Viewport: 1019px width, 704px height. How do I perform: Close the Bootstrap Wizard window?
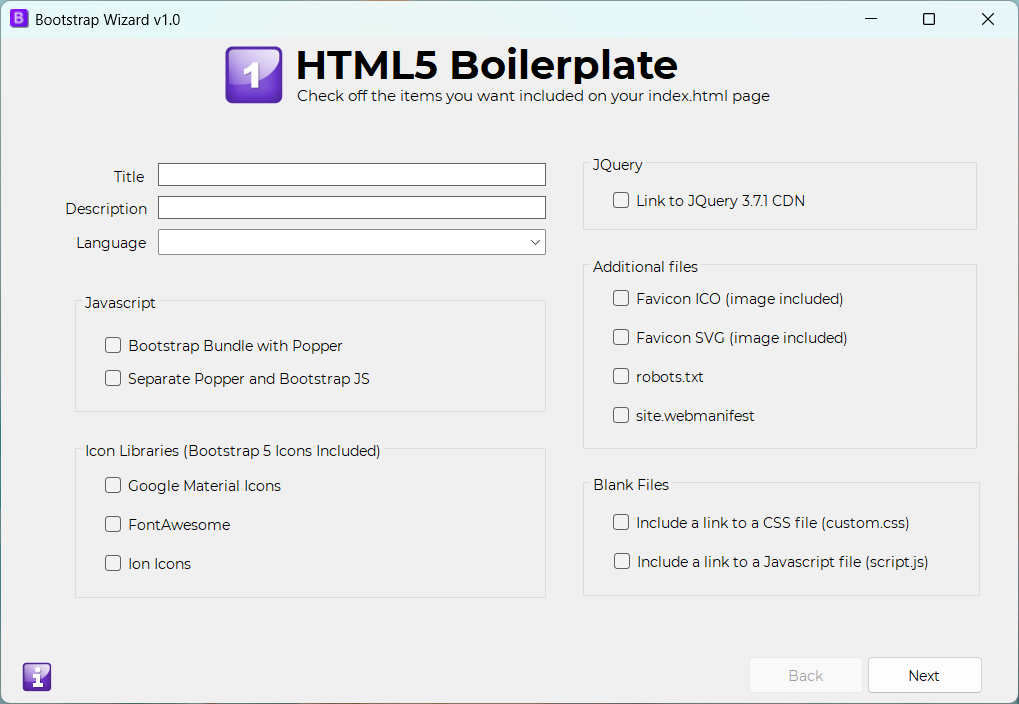pos(988,19)
